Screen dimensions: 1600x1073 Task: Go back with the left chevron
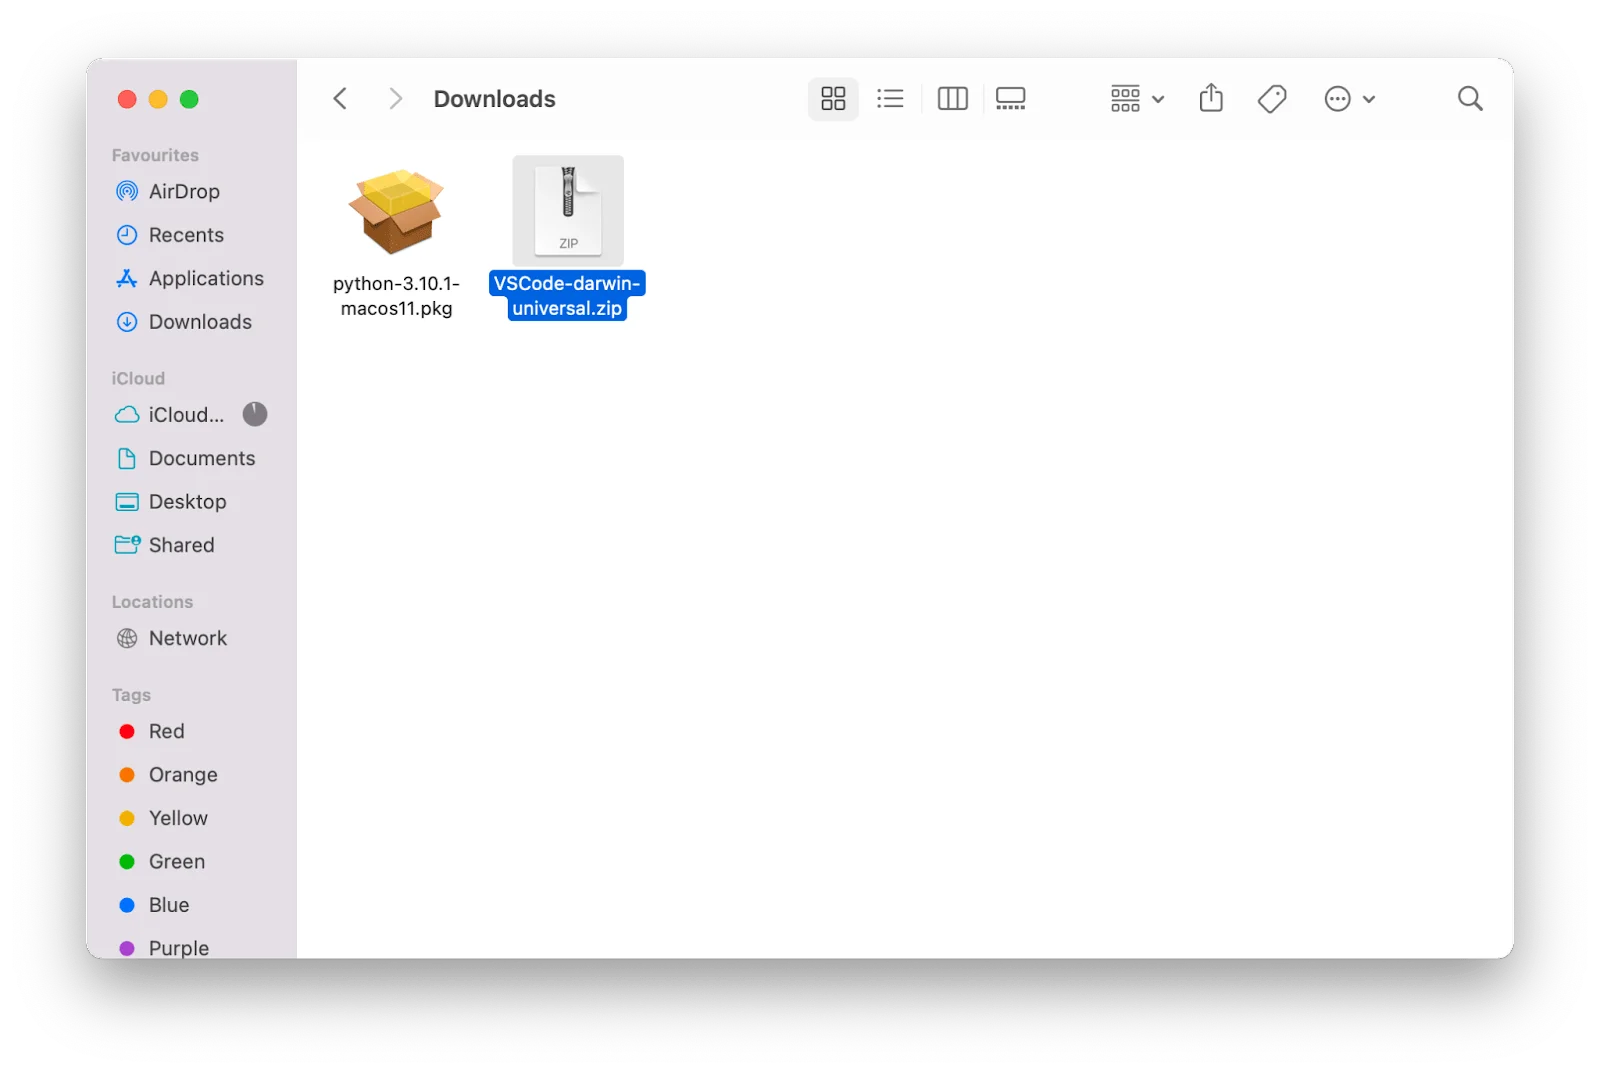click(340, 98)
